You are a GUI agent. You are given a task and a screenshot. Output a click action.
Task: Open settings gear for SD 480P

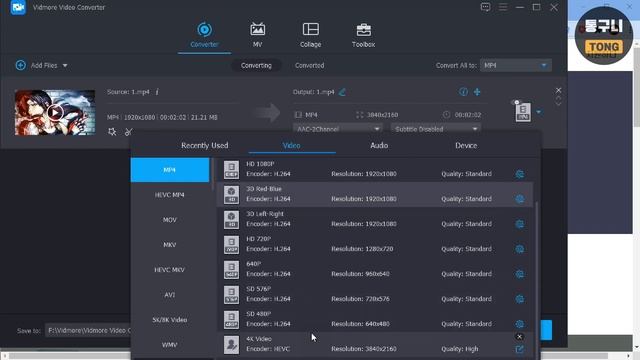[520, 324]
